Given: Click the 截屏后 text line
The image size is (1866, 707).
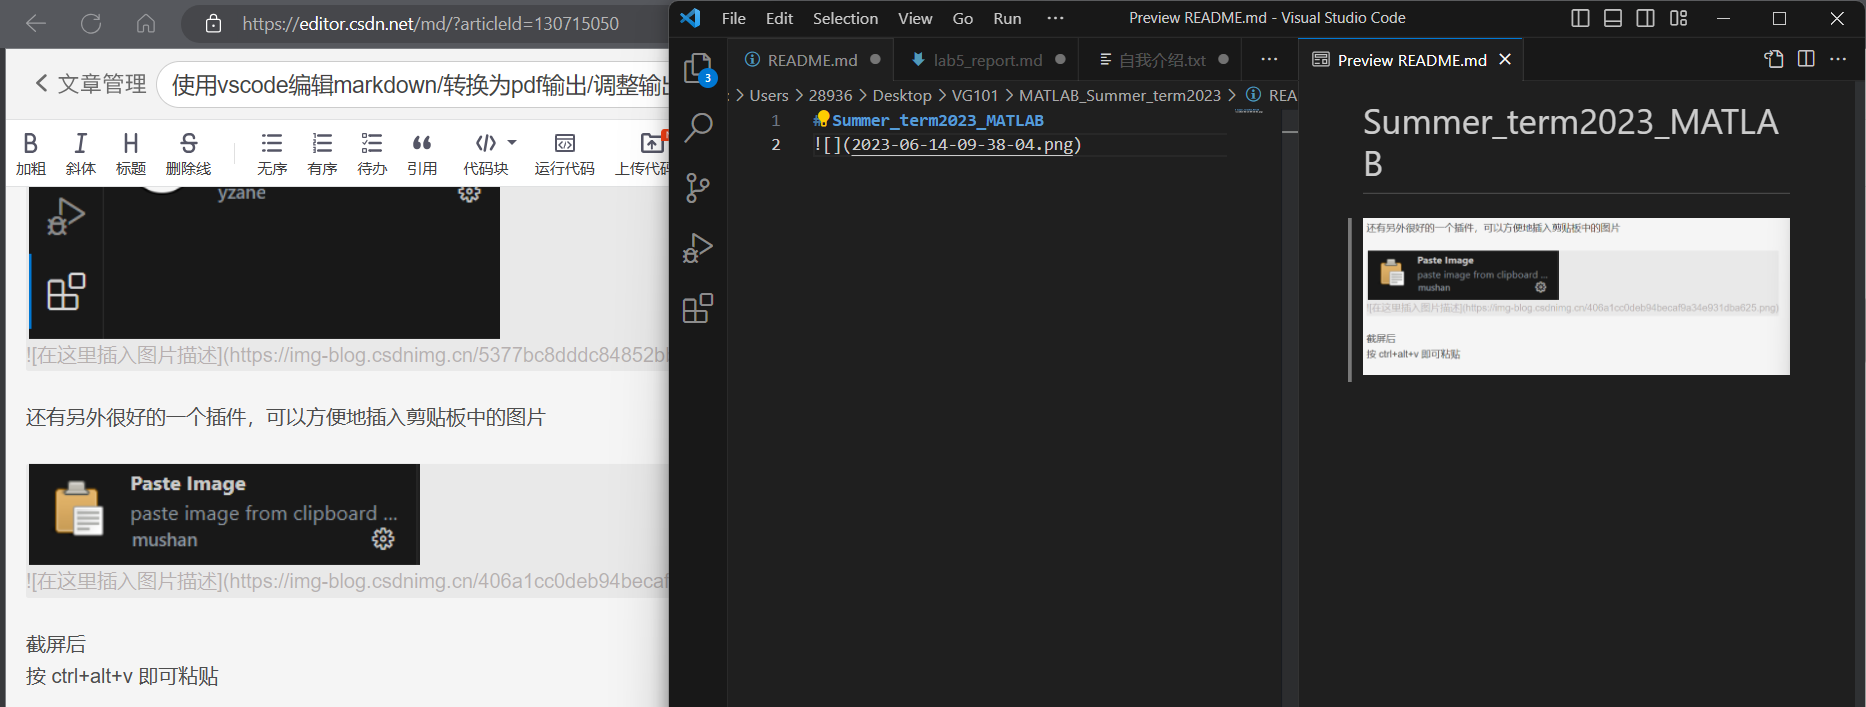Looking at the screenshot, I should tap(56, 644).
